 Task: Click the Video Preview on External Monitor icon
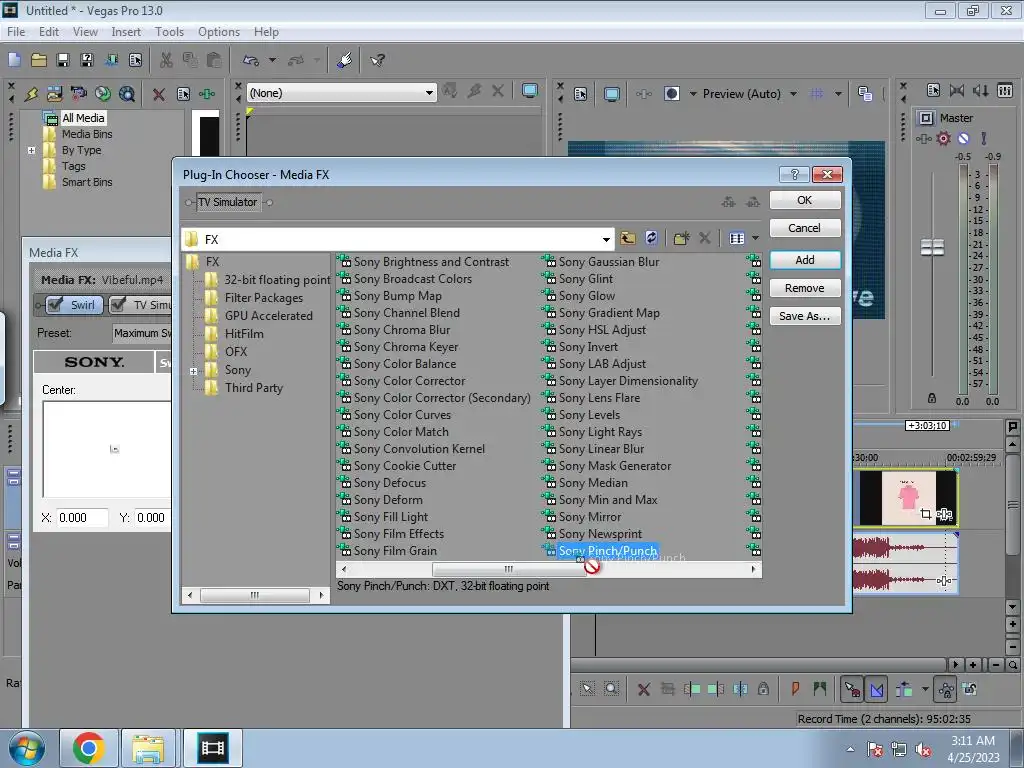tap(611, 94)
